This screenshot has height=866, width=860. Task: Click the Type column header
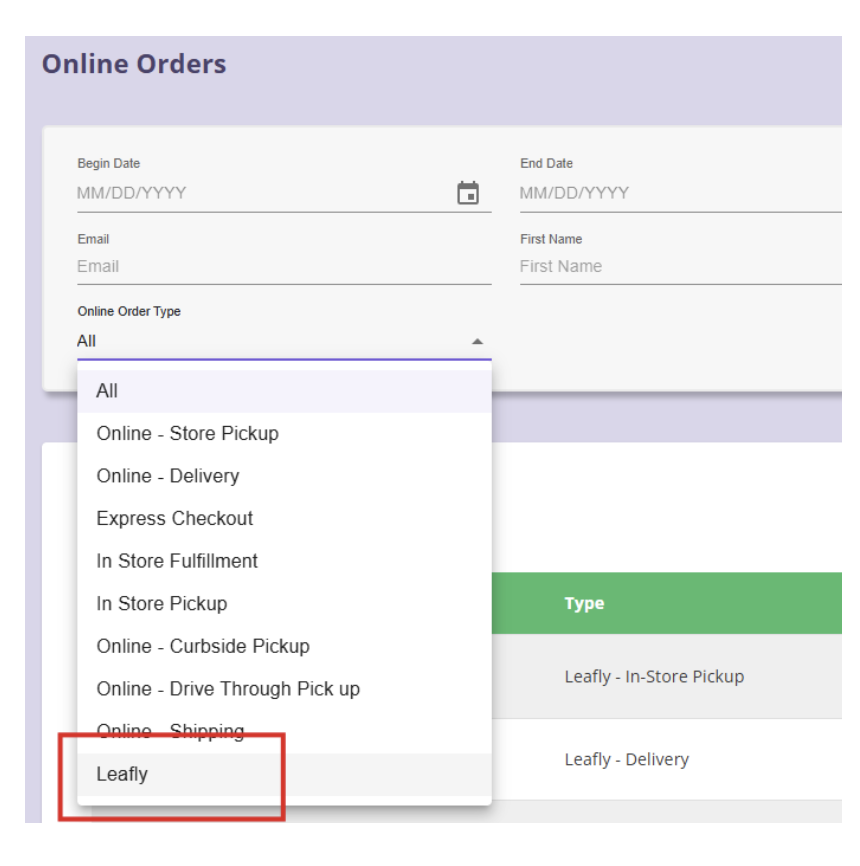click(584, 604)
